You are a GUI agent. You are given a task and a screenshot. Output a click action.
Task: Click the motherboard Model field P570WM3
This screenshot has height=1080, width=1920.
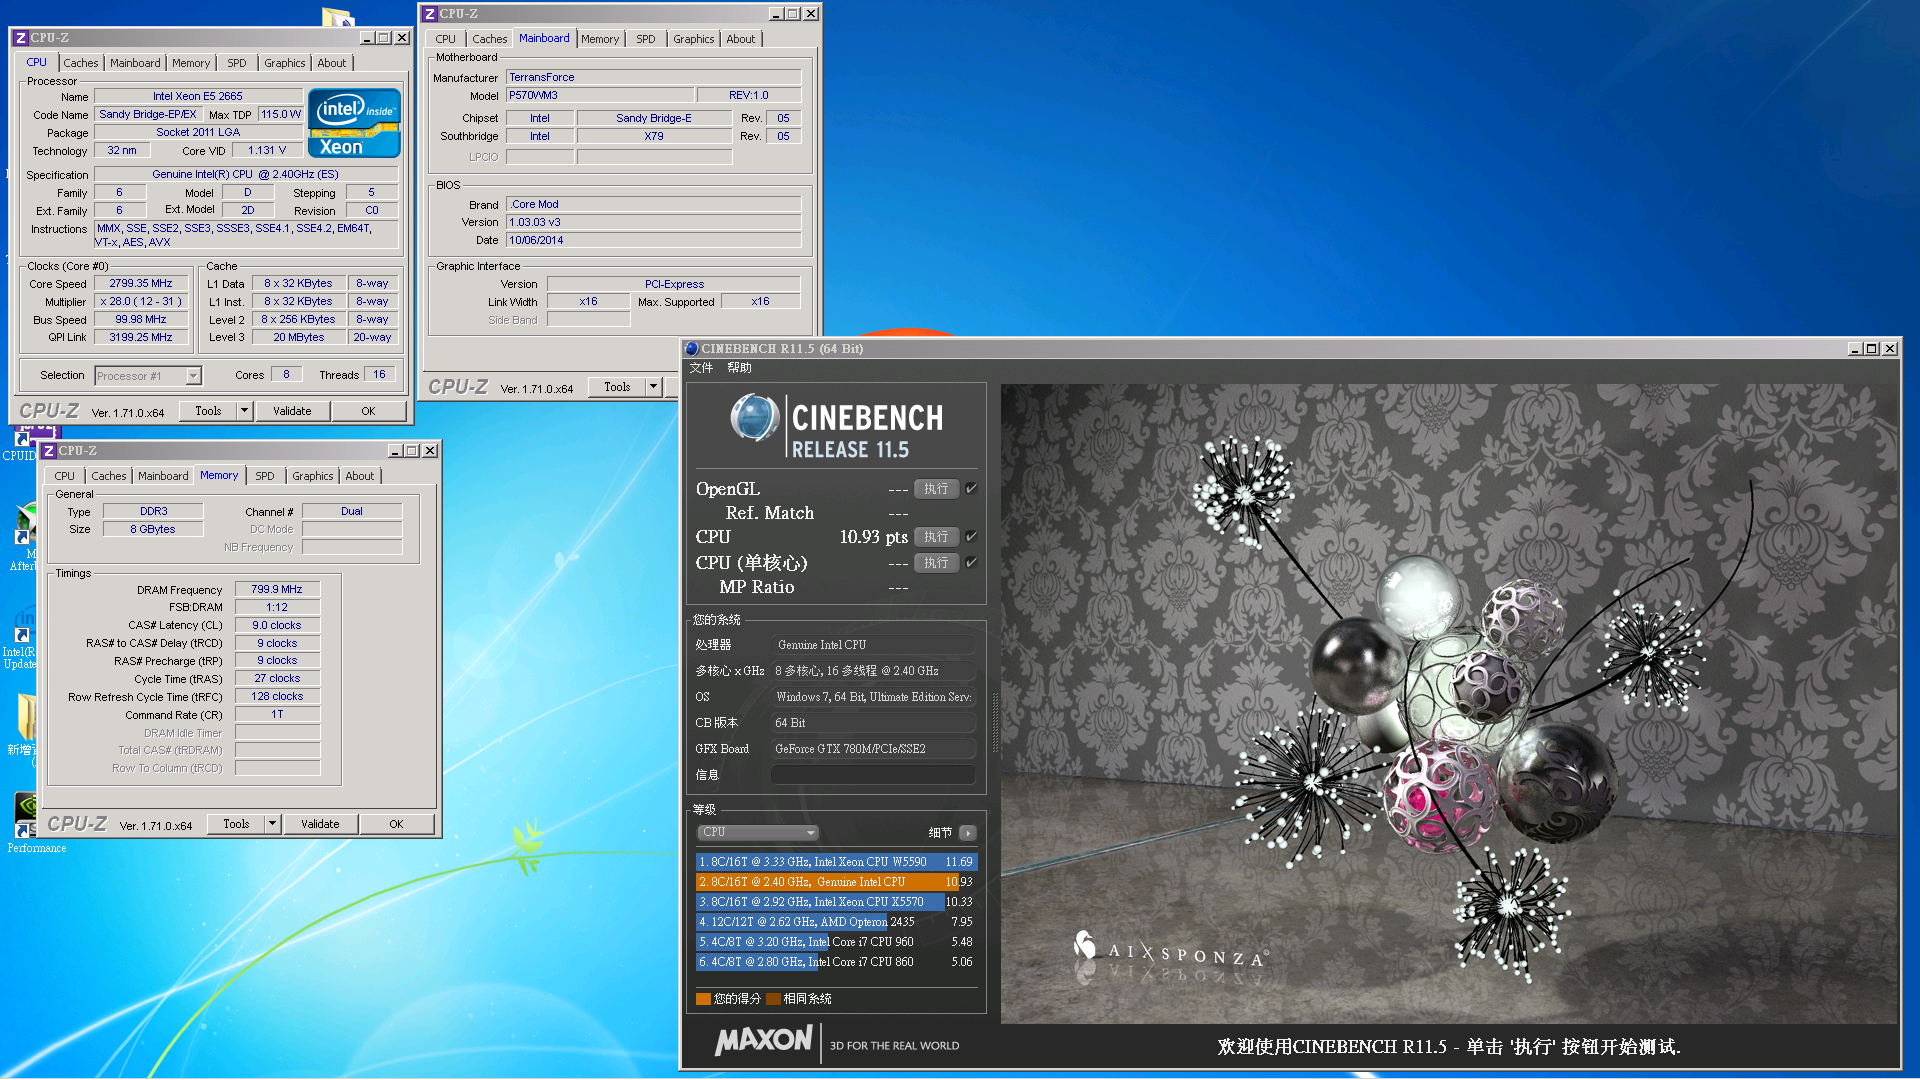pyautogui.click(x=600, y=96)
